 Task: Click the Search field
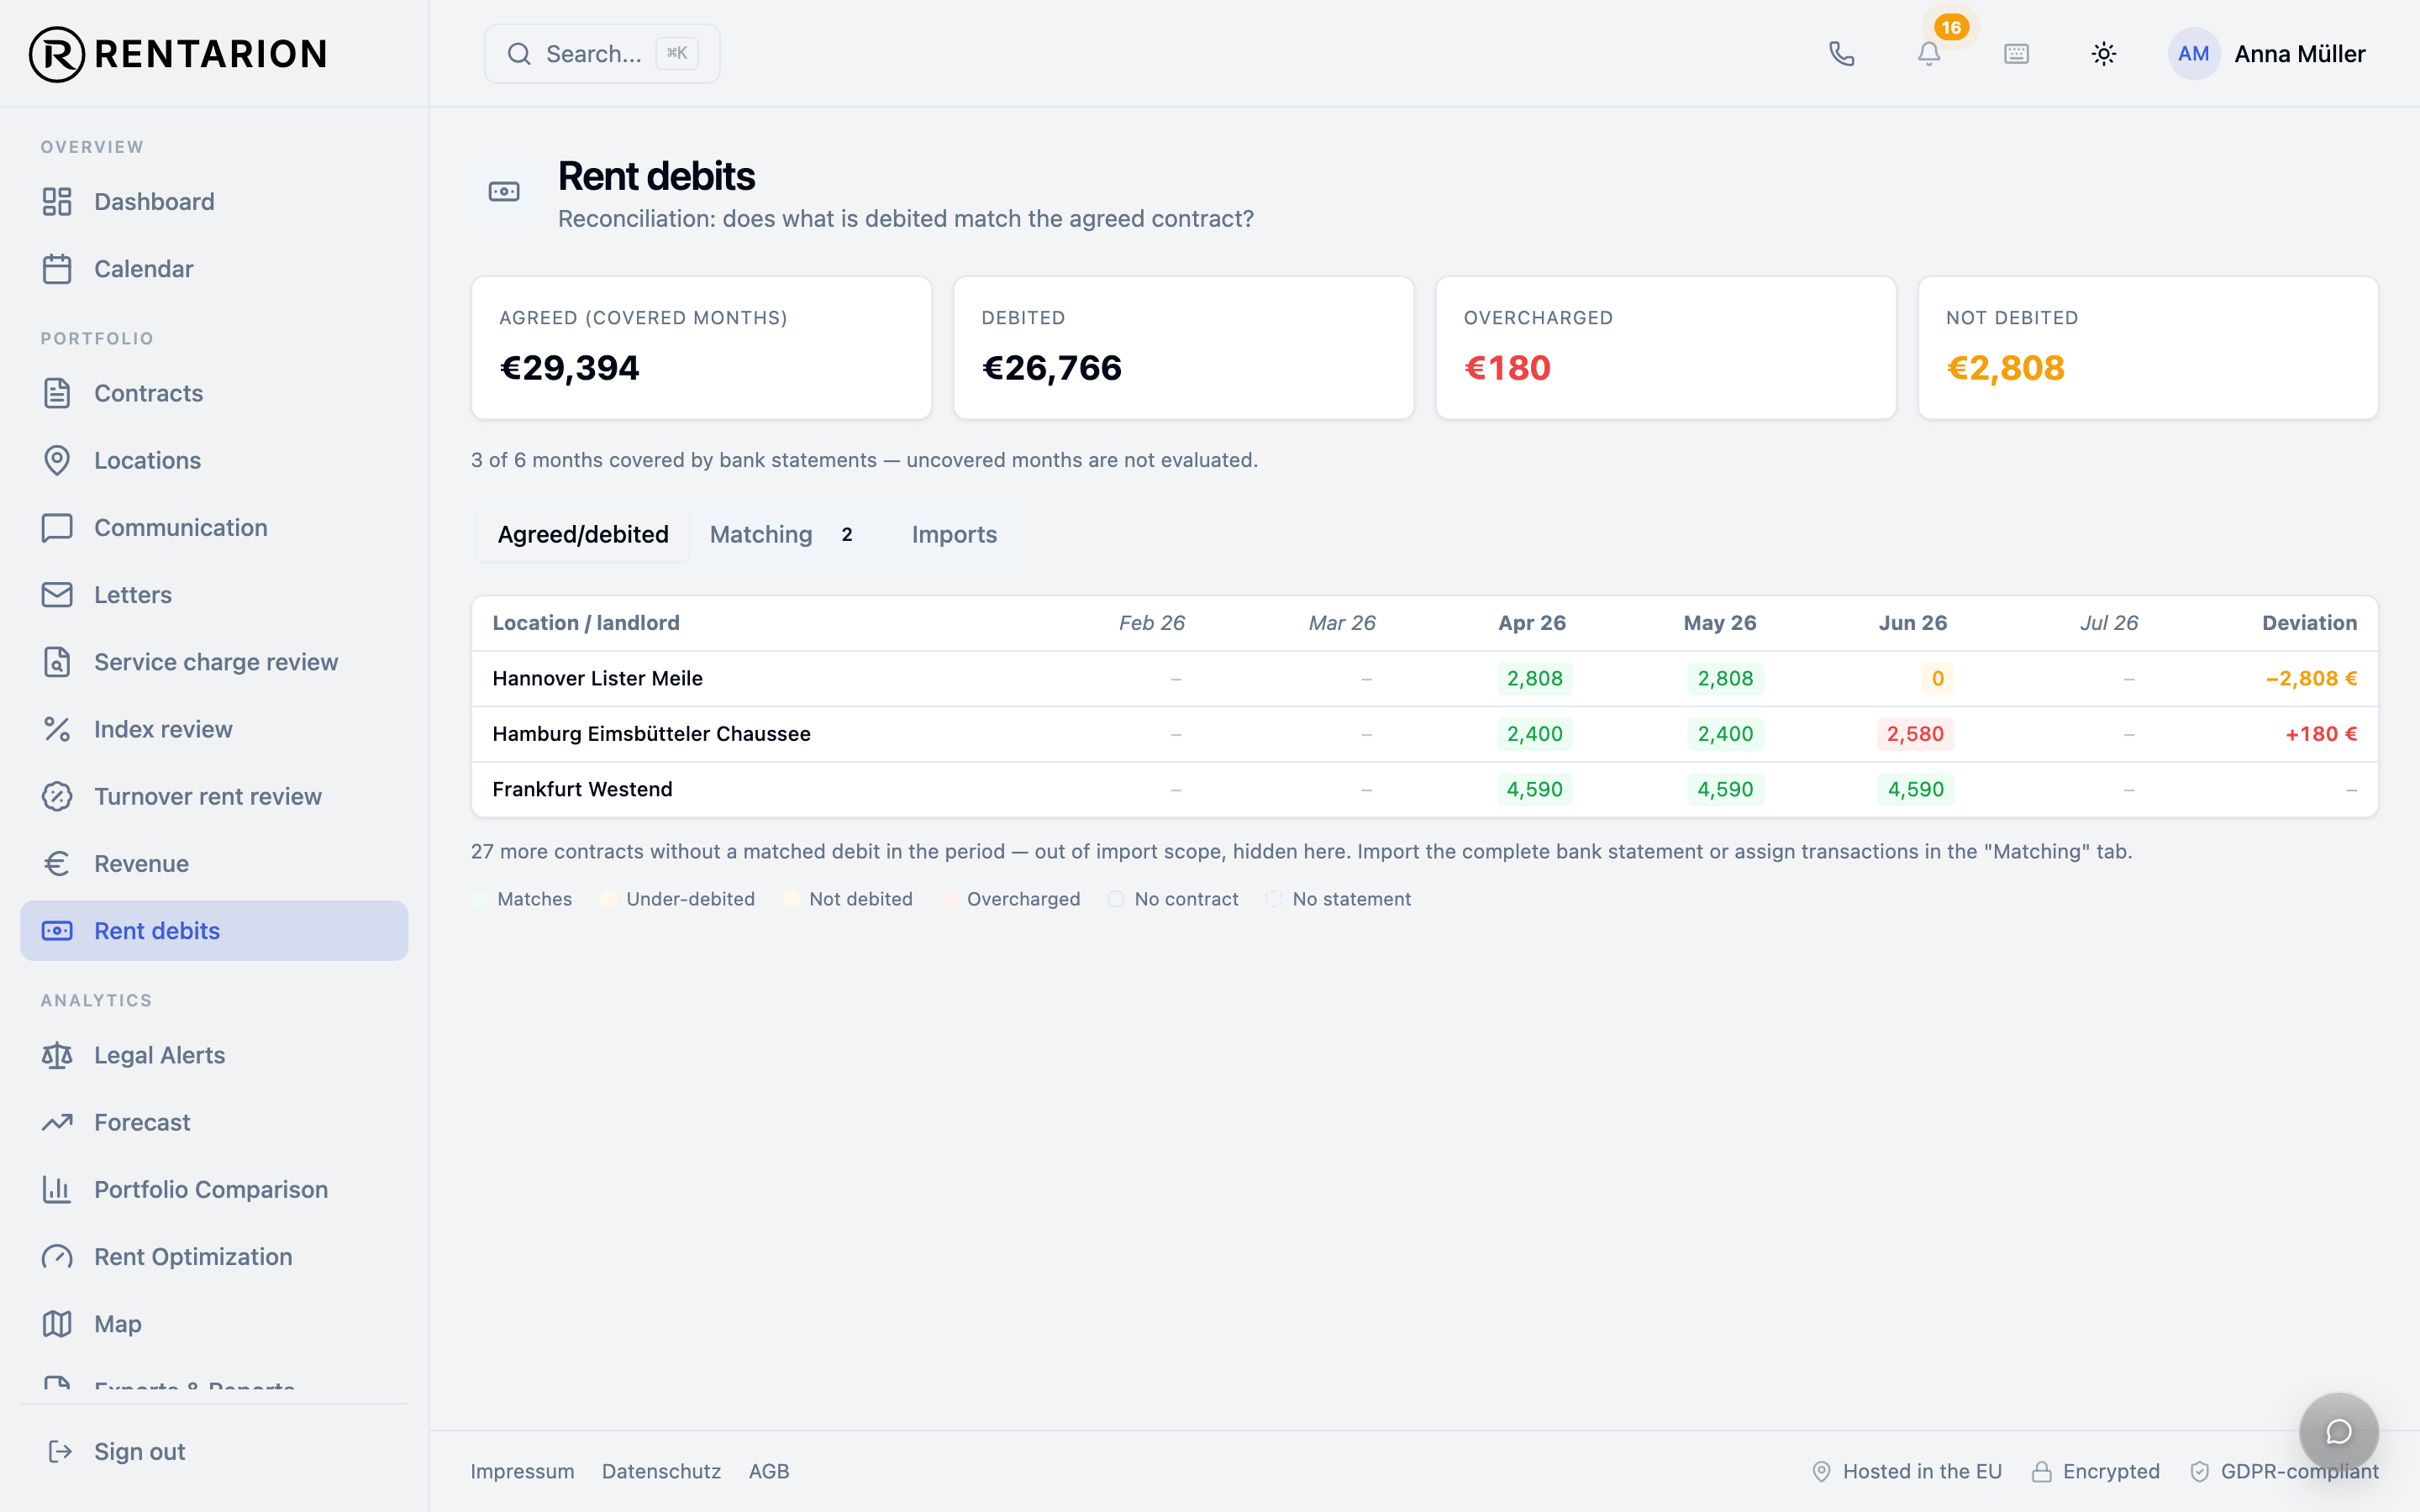[602, 54]
